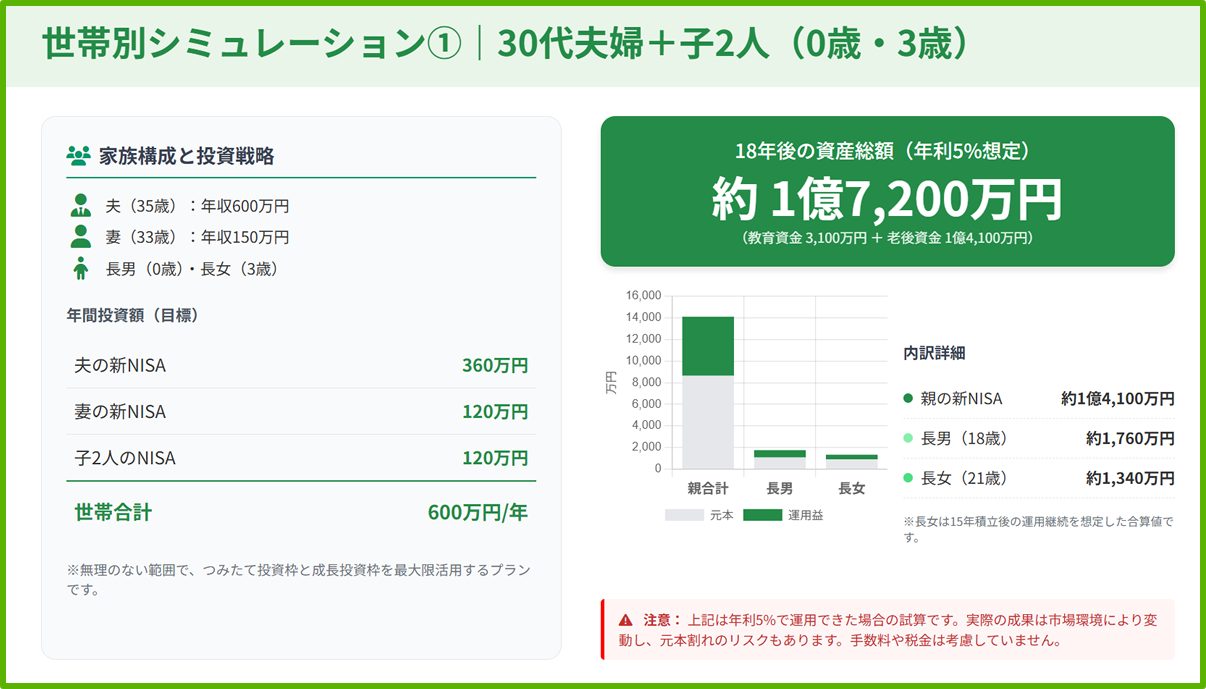Click the gray 元本 legend color box
Image resolution: width=1206 pixels, height=689 pixels.
click(x=684, y=515)
